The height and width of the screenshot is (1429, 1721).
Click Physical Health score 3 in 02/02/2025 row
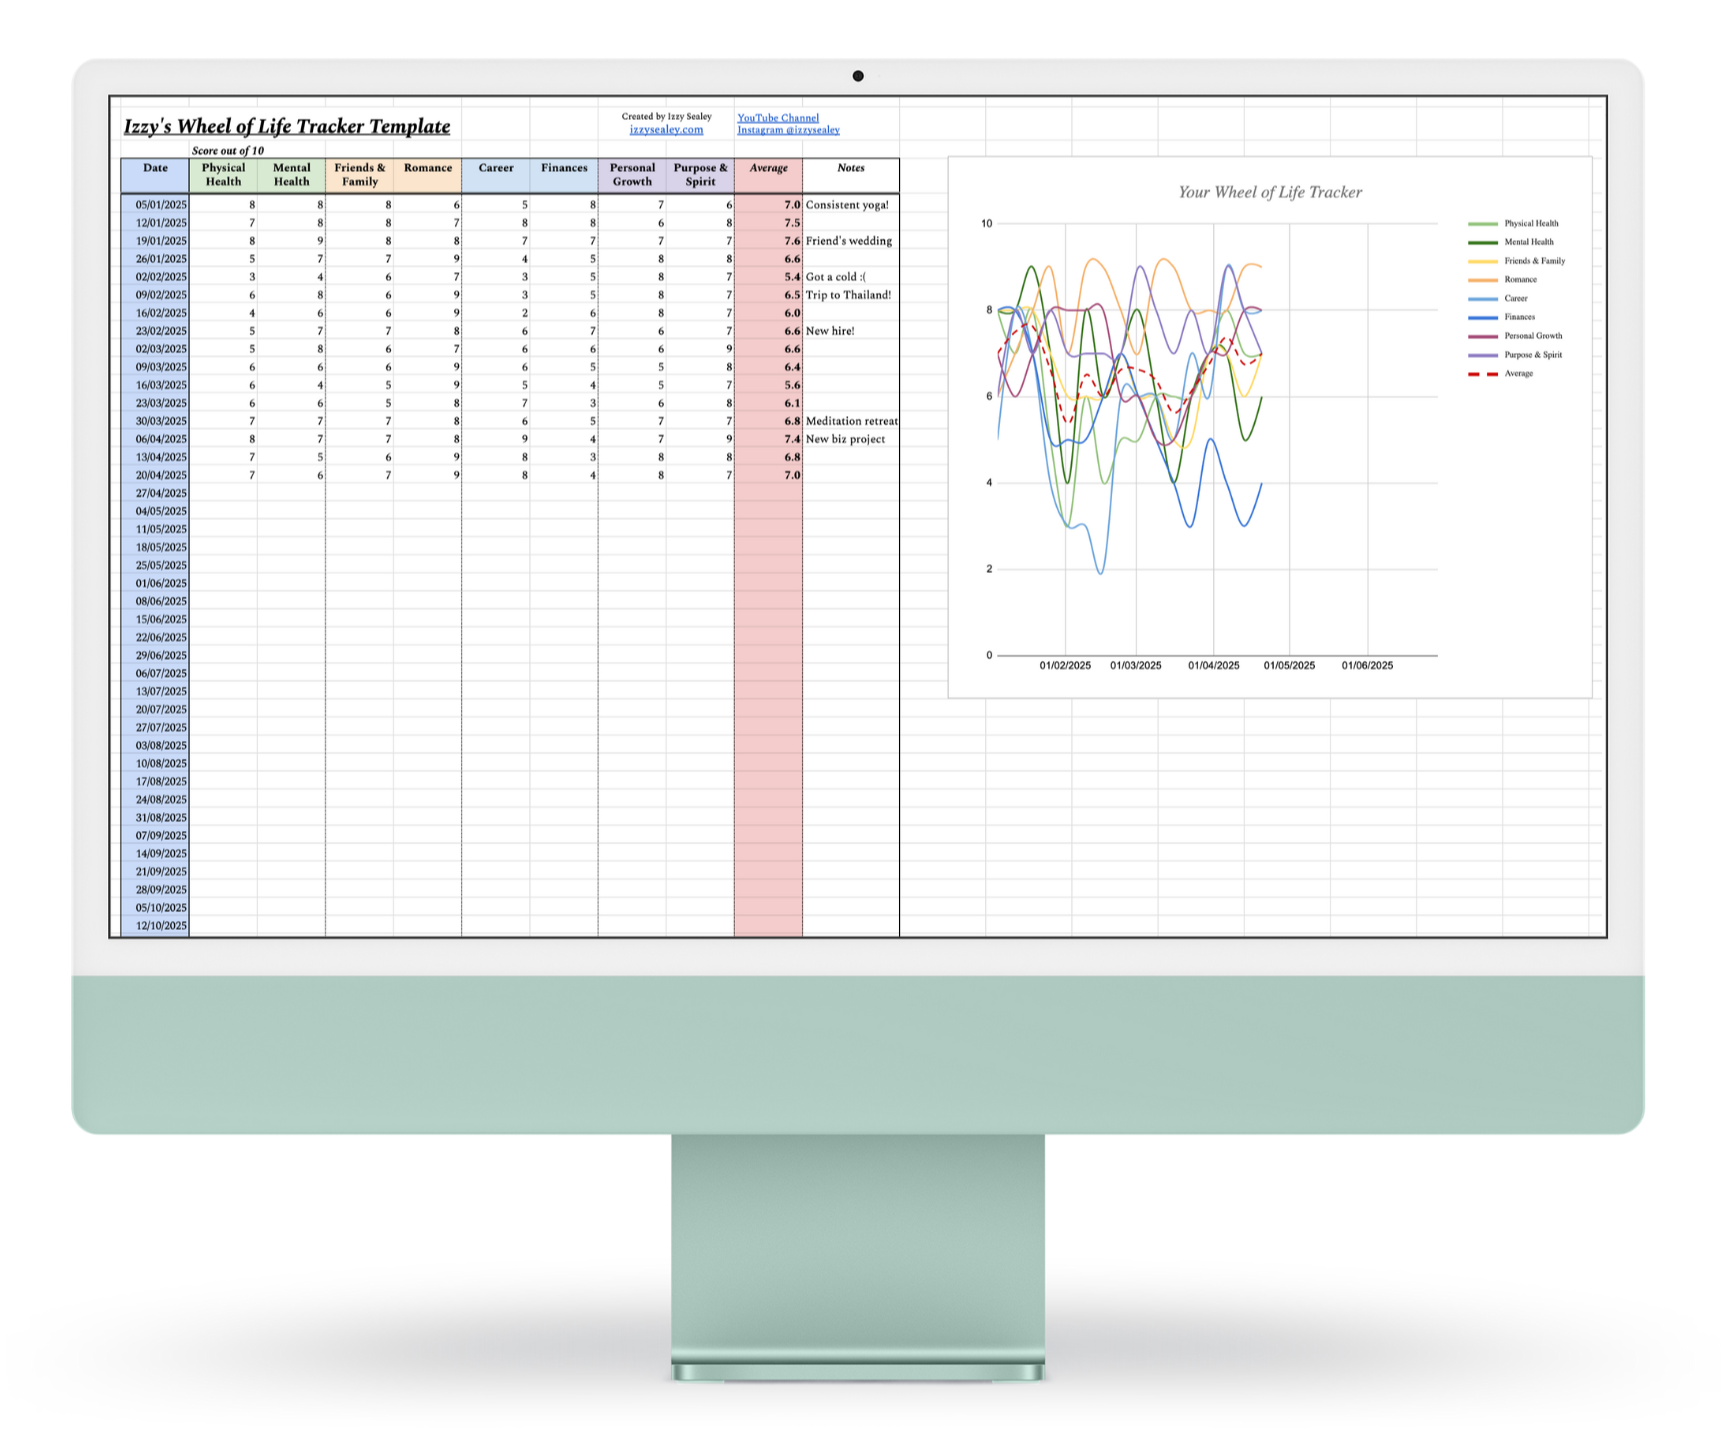223,277
